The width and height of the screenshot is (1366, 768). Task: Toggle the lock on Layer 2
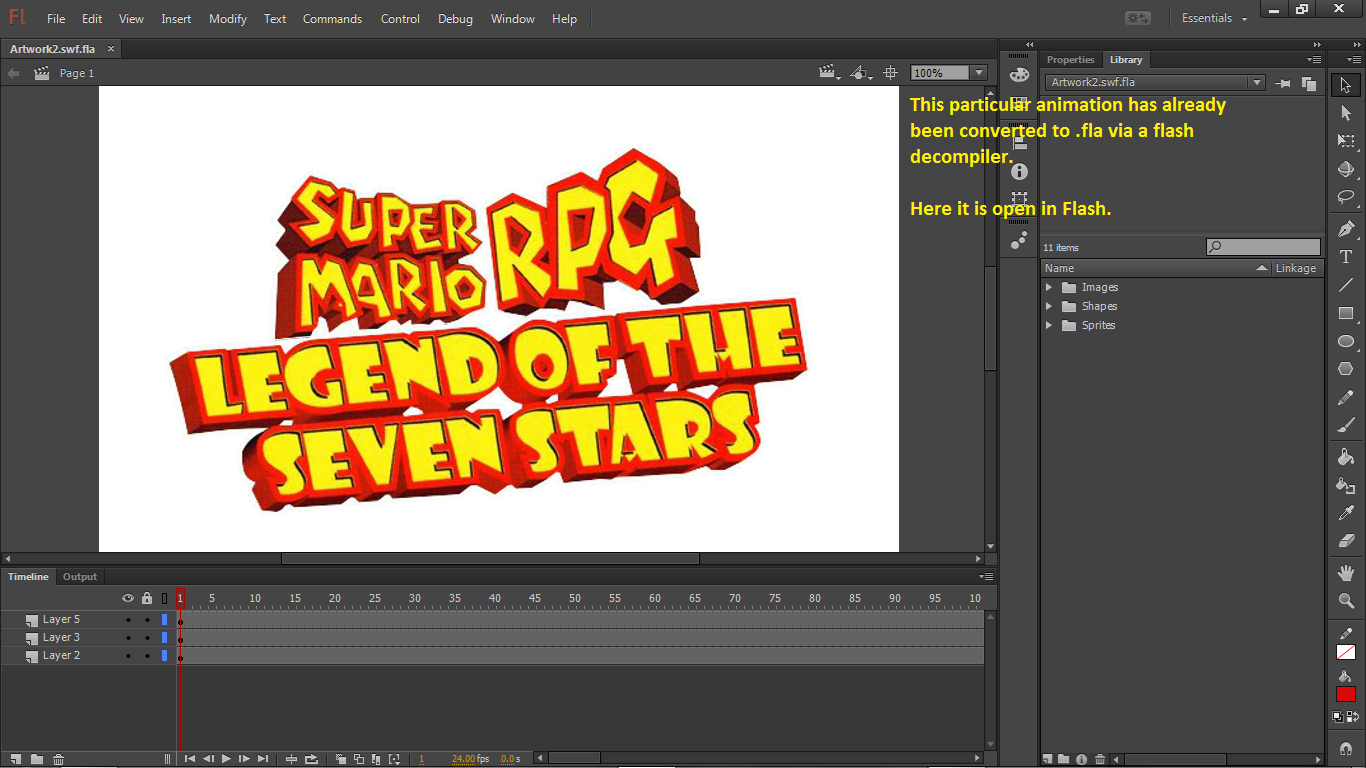pyautogui.click(x=147, y=656)
